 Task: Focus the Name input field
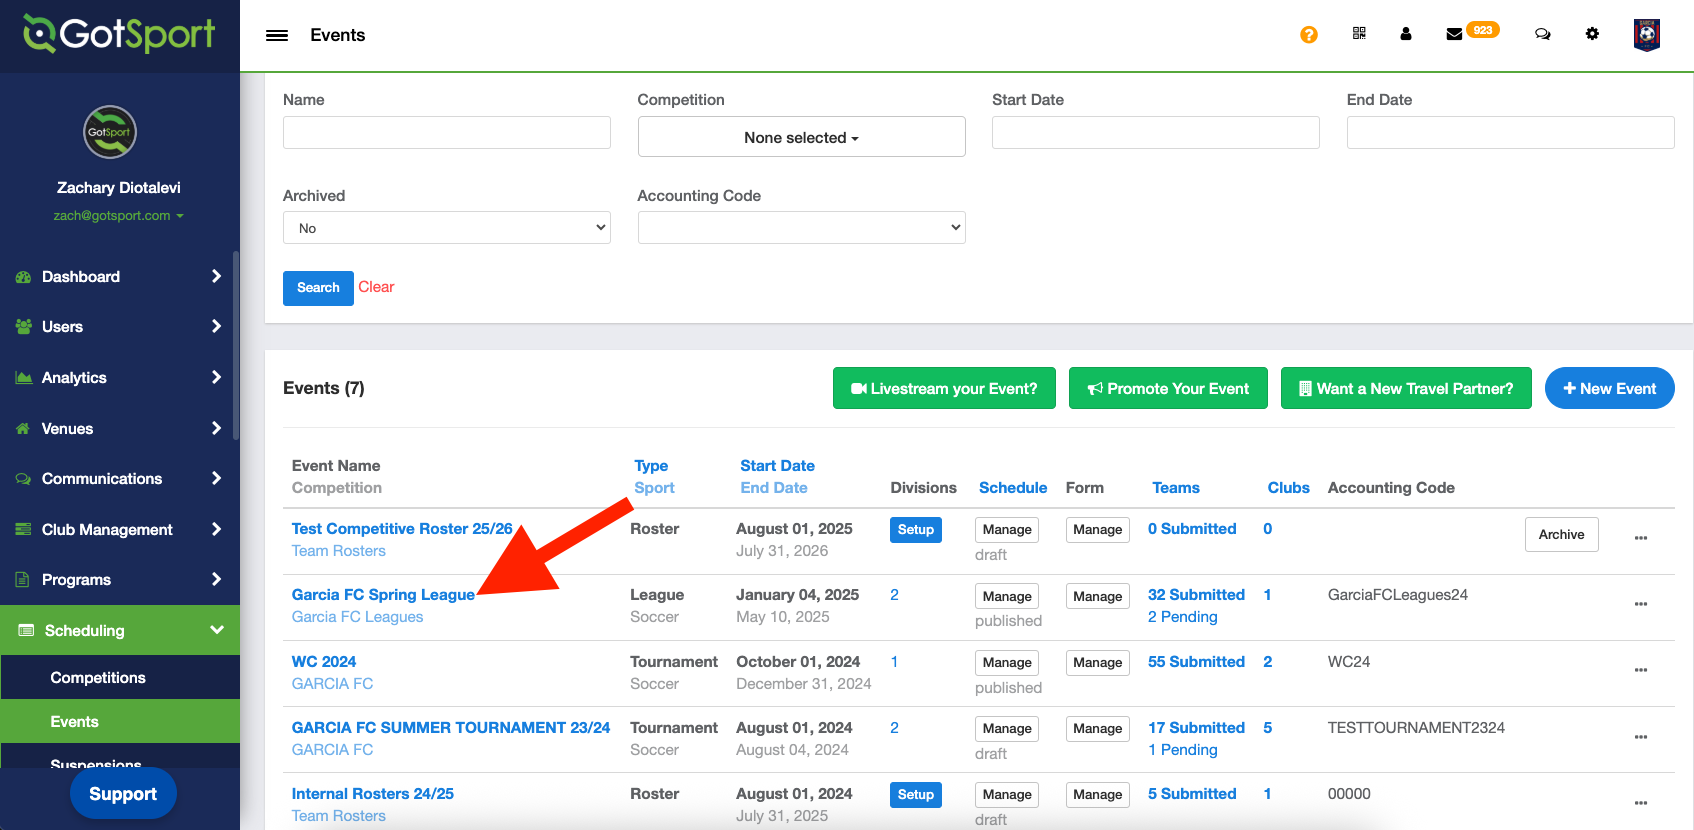[x=446, y=133]
